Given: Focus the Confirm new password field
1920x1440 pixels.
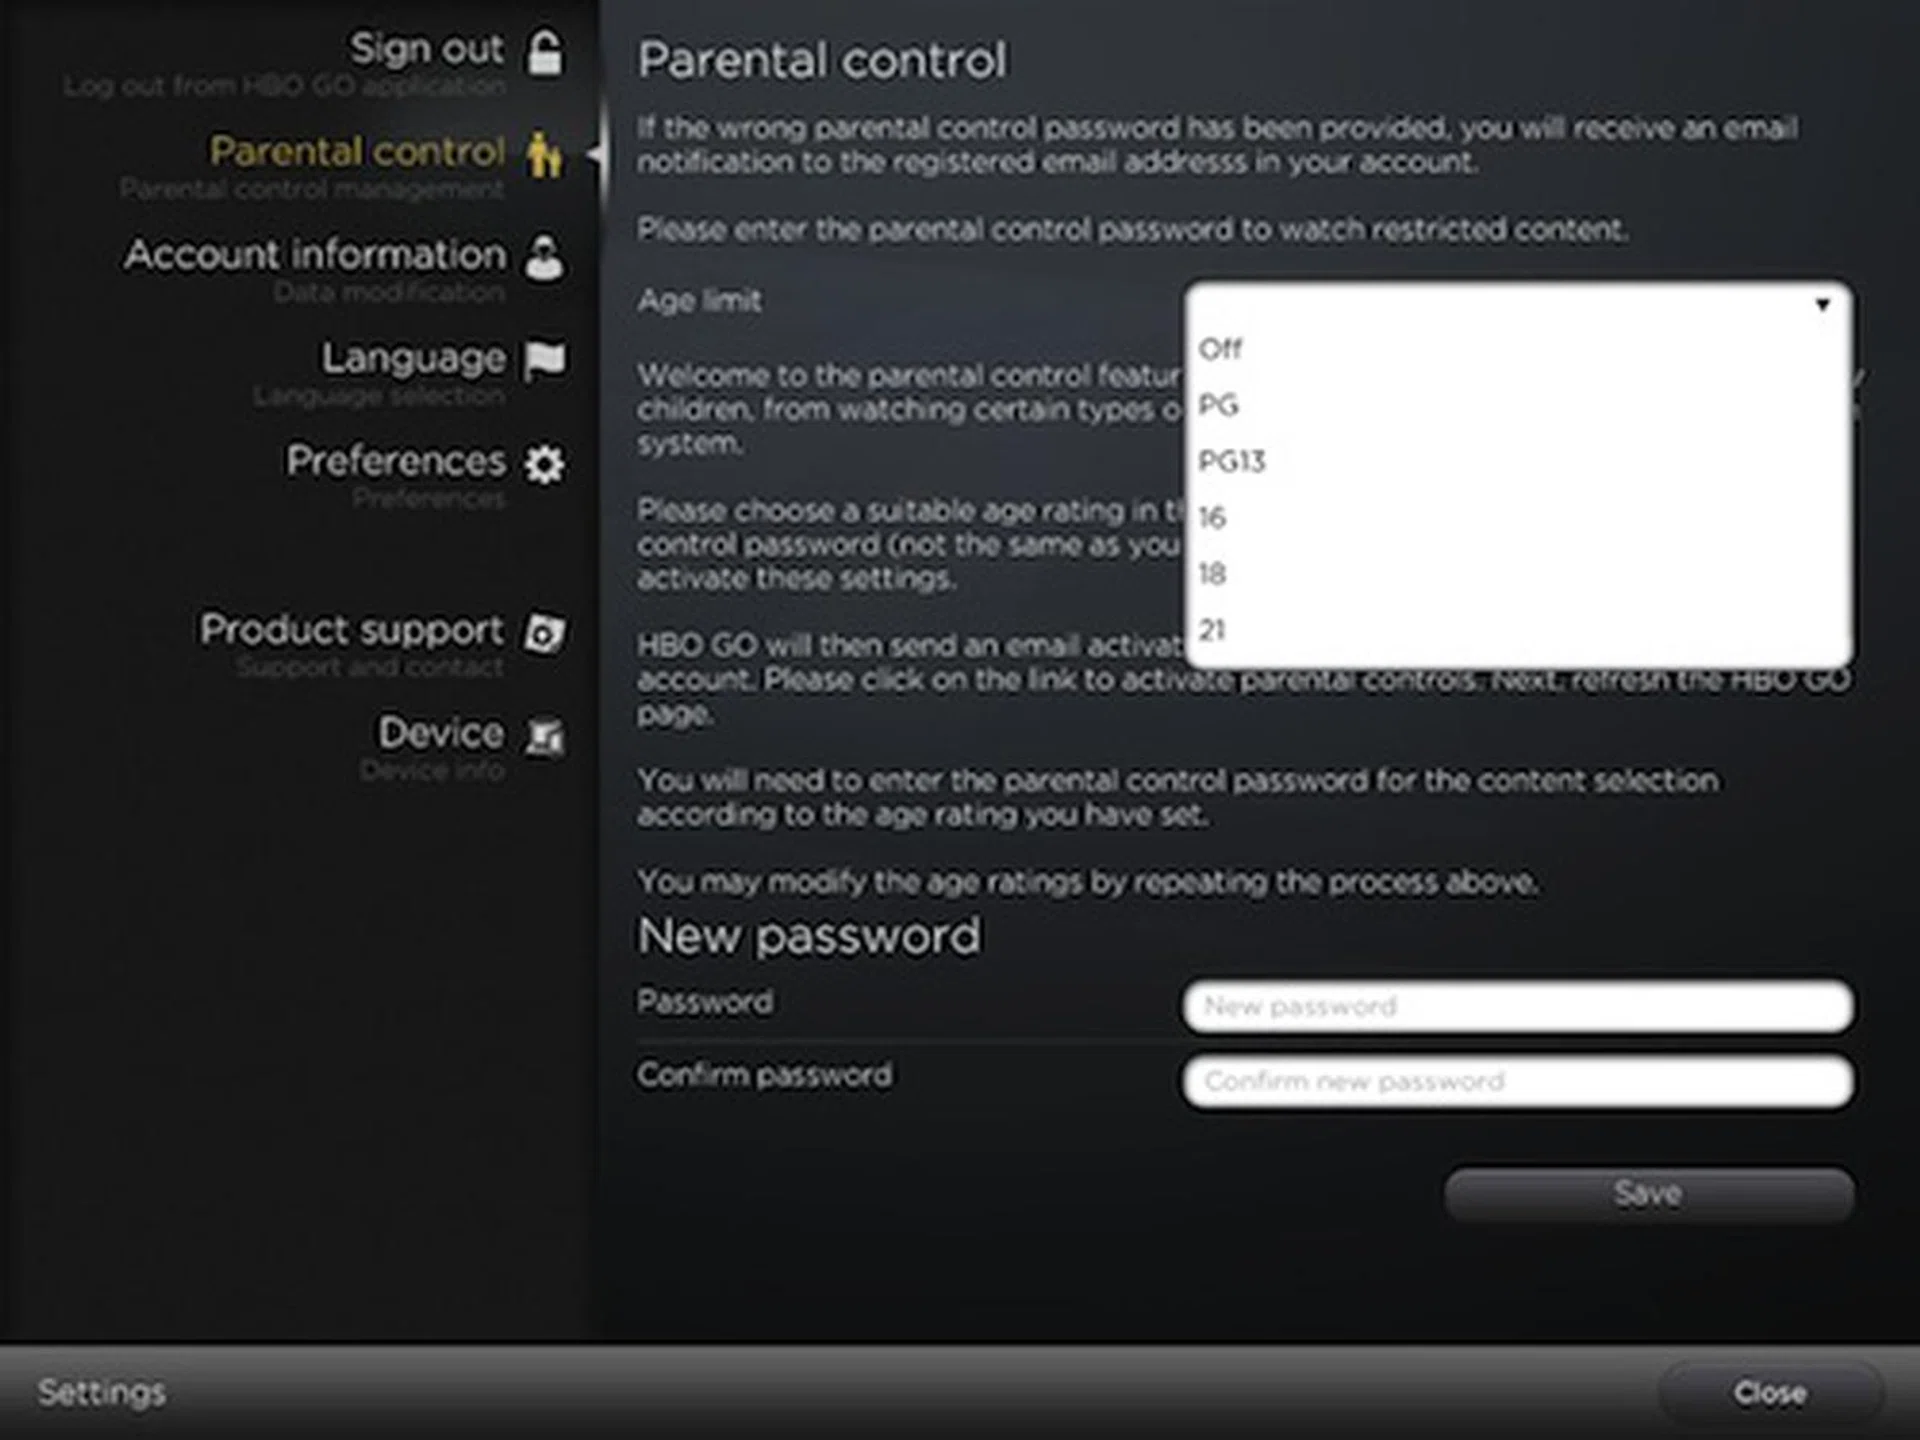Looking at the screenshot, I should (x=1517, y=1081).
